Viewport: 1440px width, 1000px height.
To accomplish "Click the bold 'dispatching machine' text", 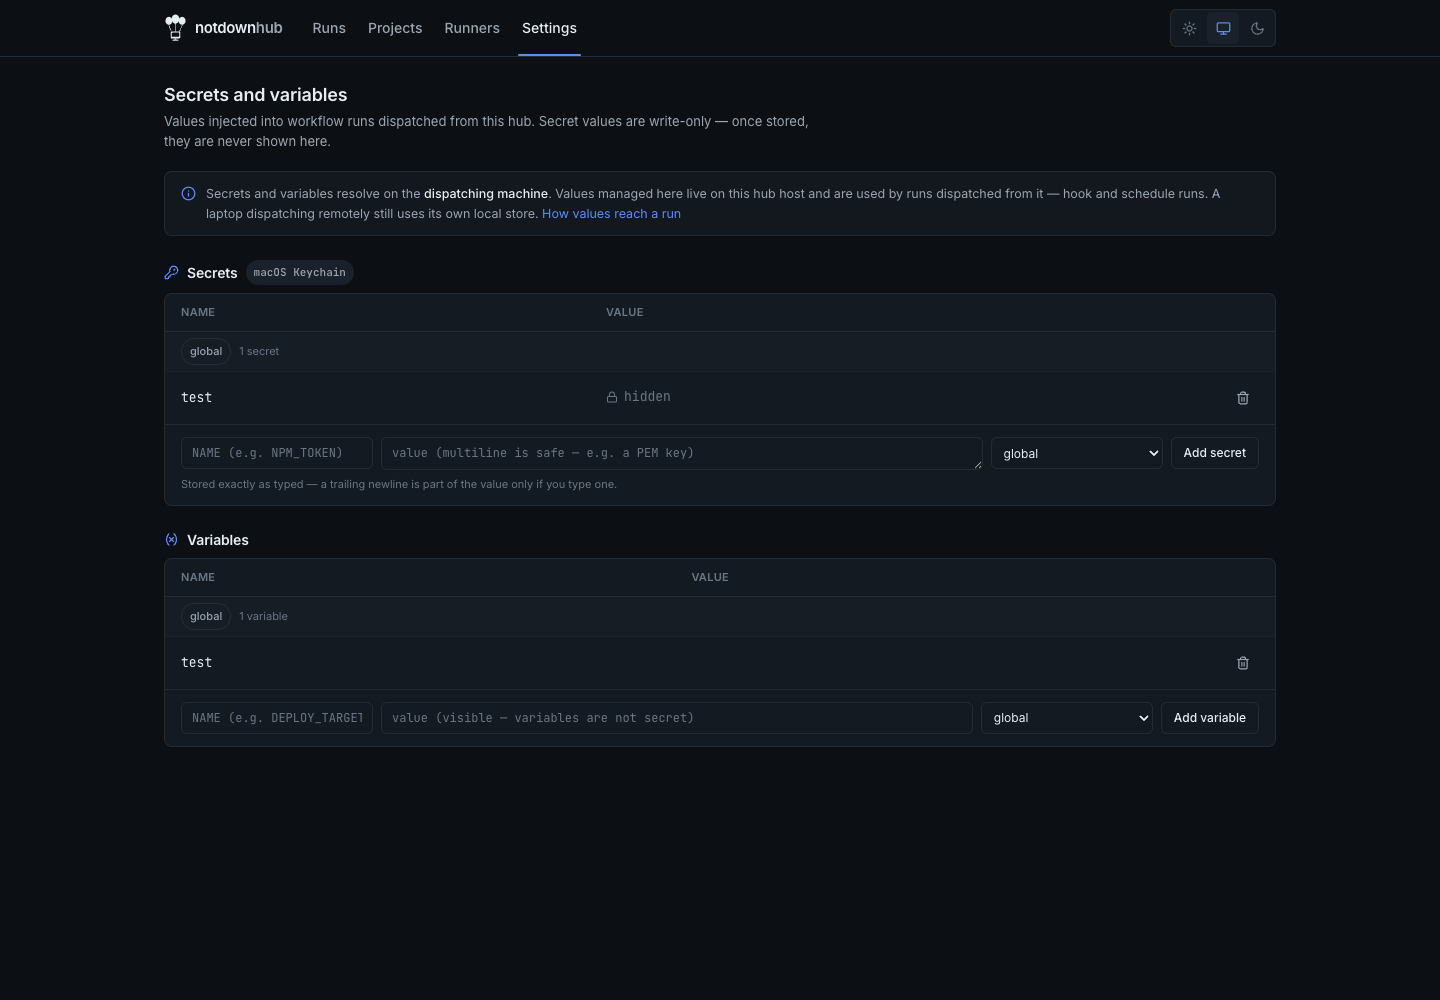I will point(486,194).
